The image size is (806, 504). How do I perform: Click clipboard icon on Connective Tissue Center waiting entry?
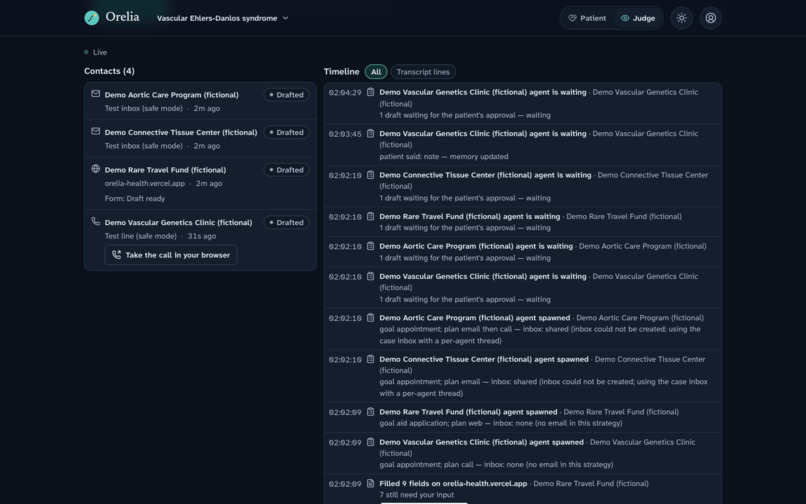[x=370, y=175]
